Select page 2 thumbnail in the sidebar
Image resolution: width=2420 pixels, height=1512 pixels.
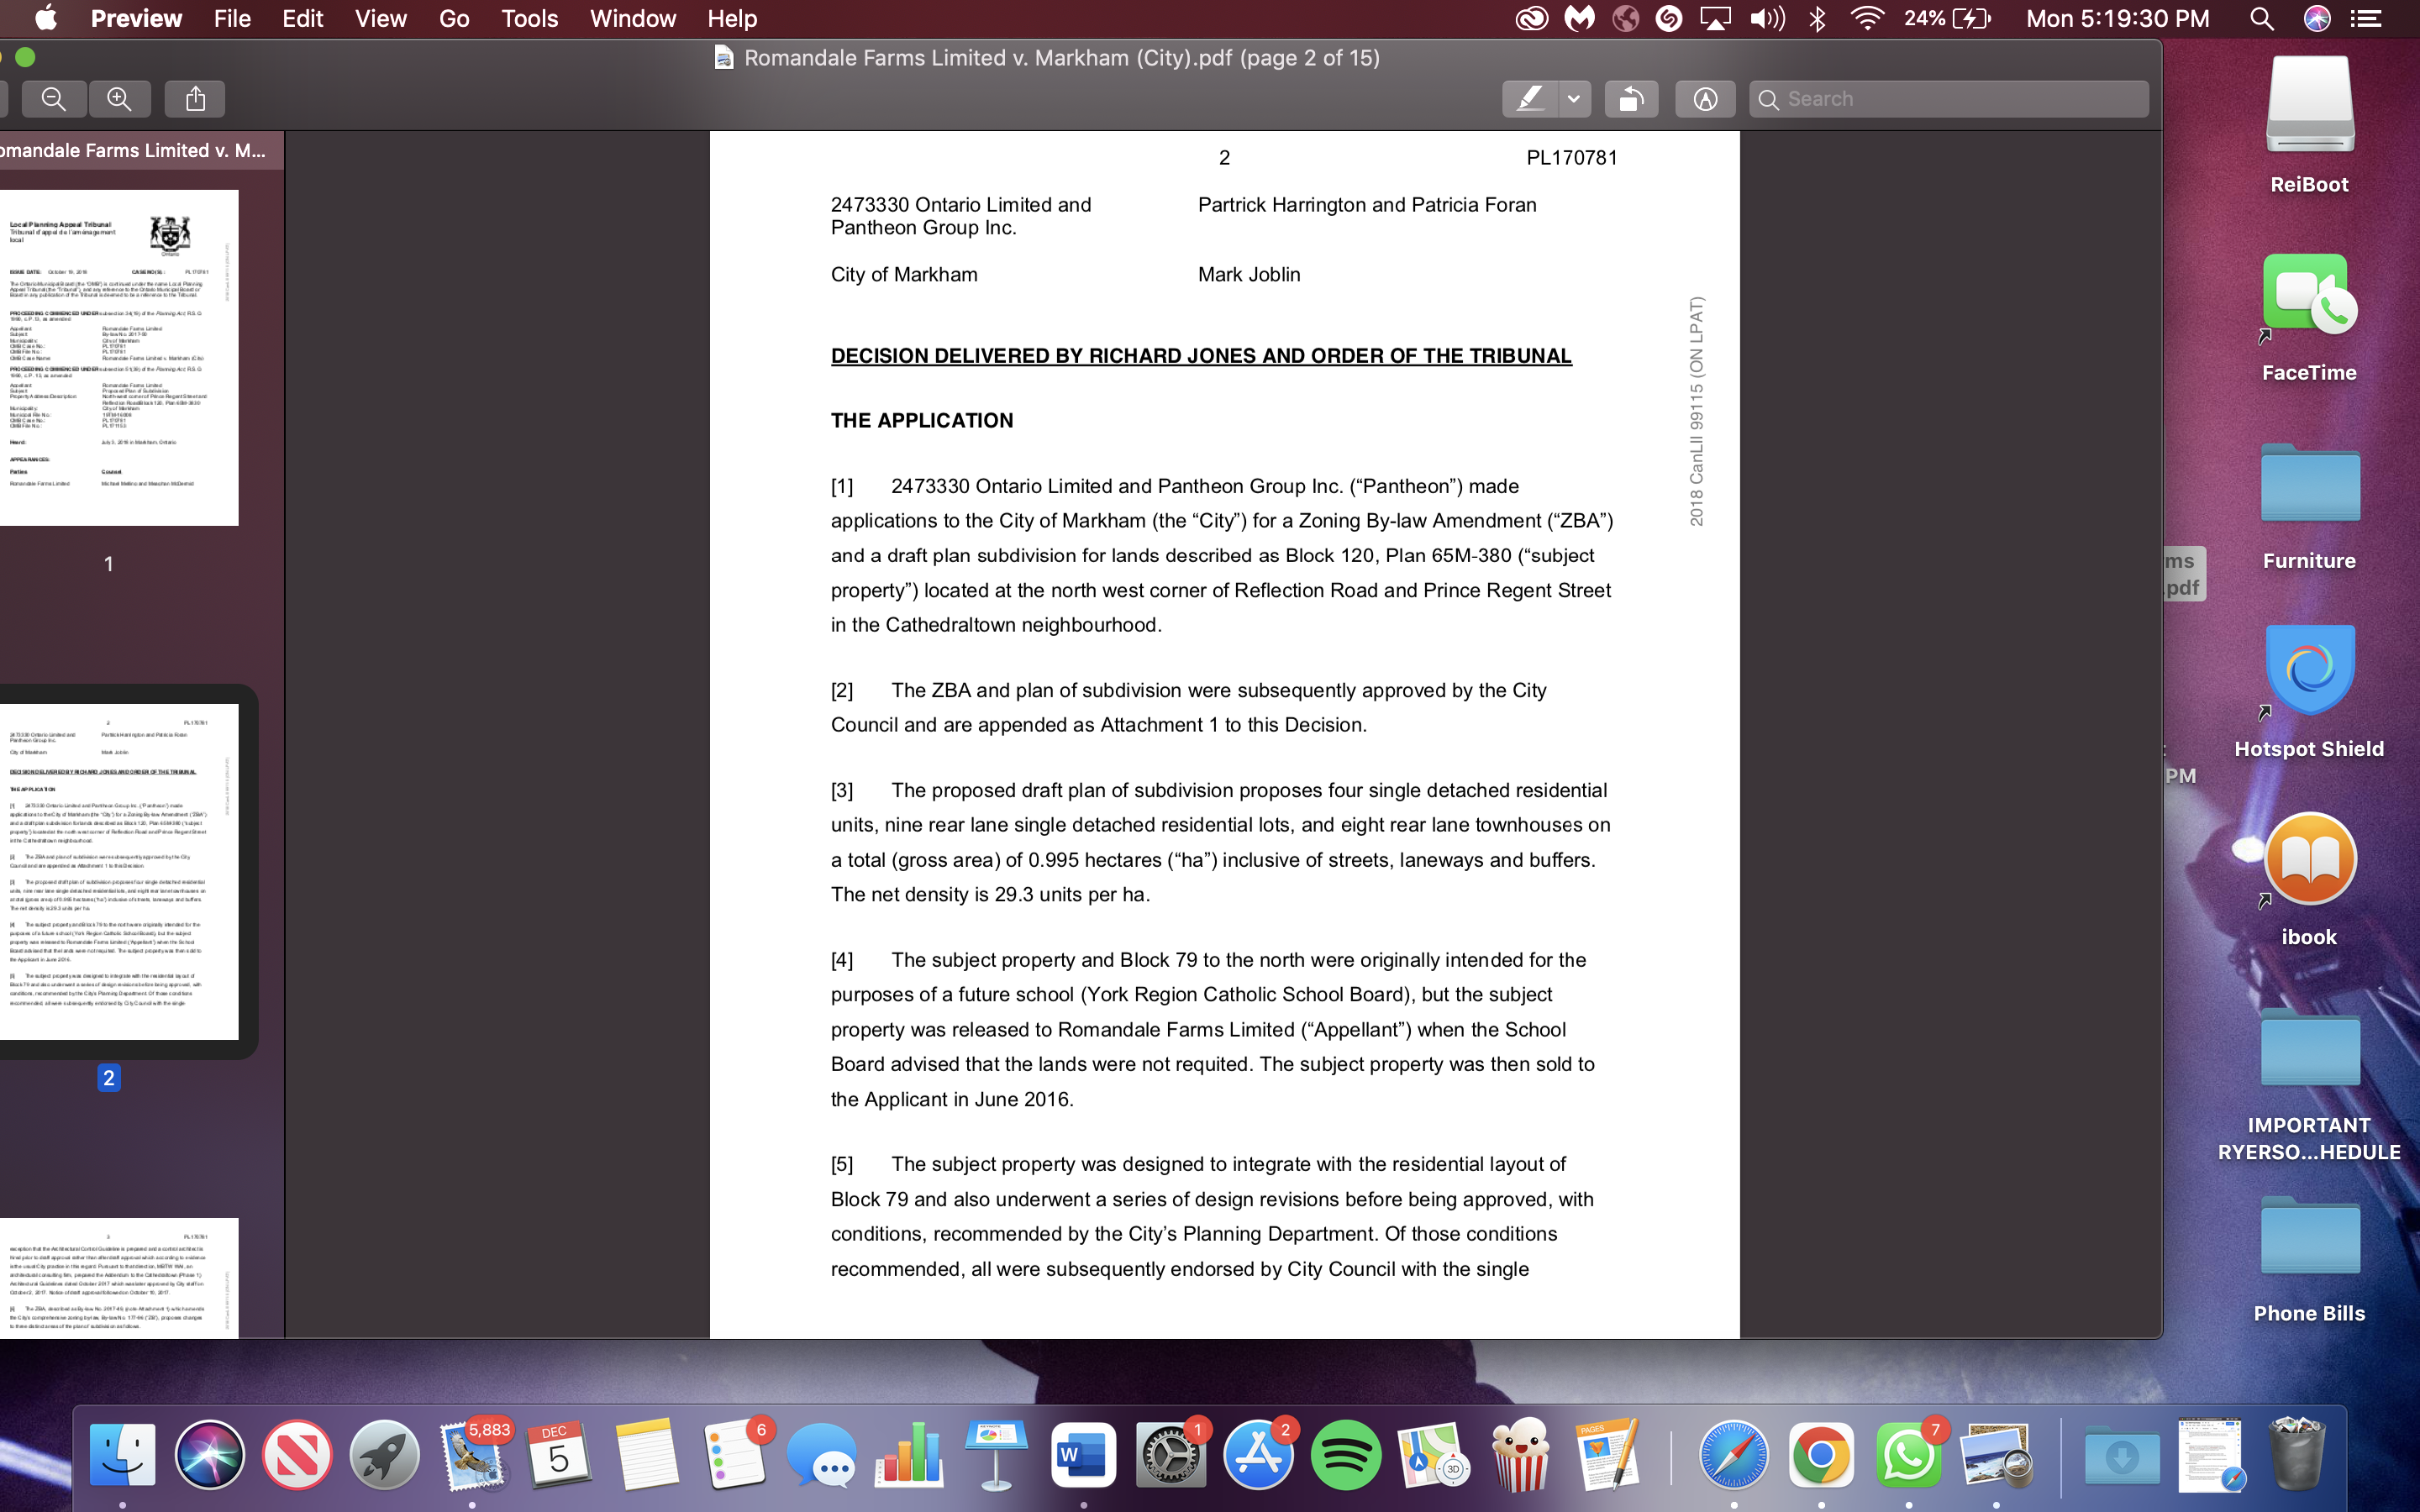click(x=119, y=870)
